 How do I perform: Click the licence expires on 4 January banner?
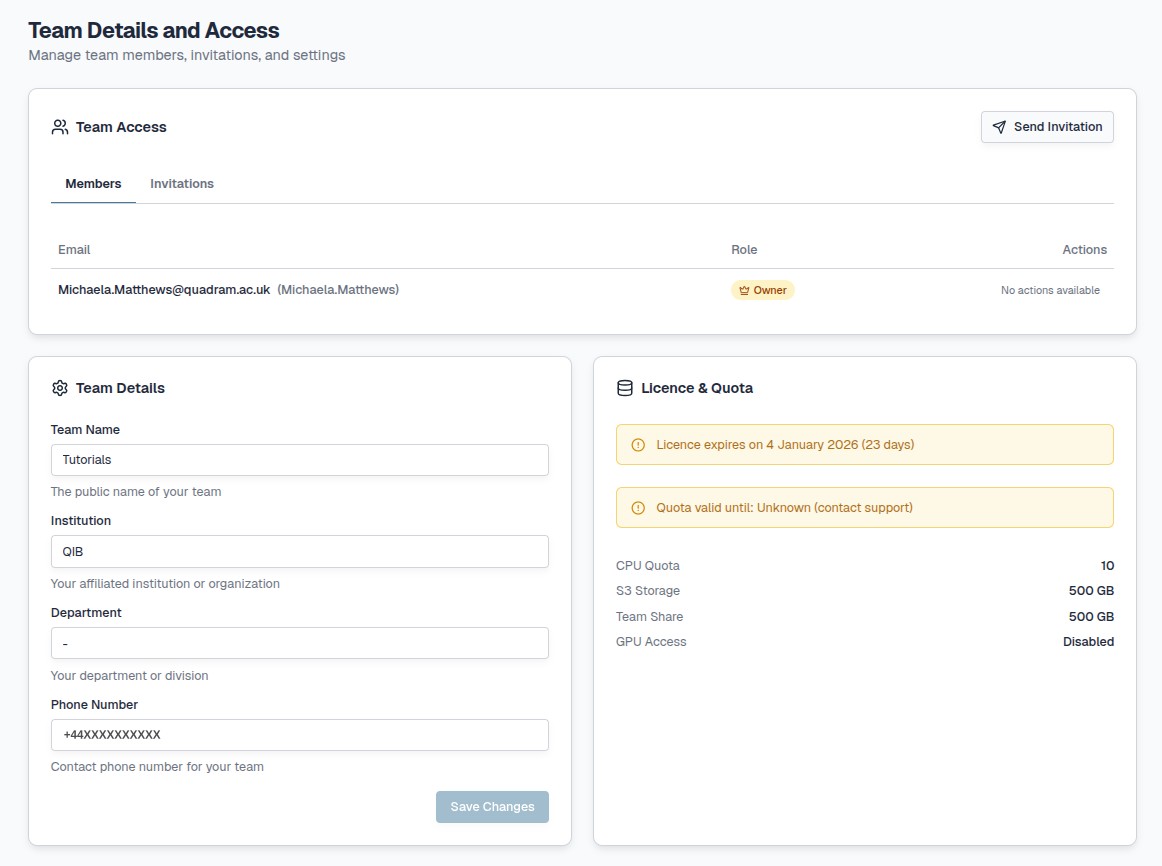pyautogui.click(x=864, y=445)
